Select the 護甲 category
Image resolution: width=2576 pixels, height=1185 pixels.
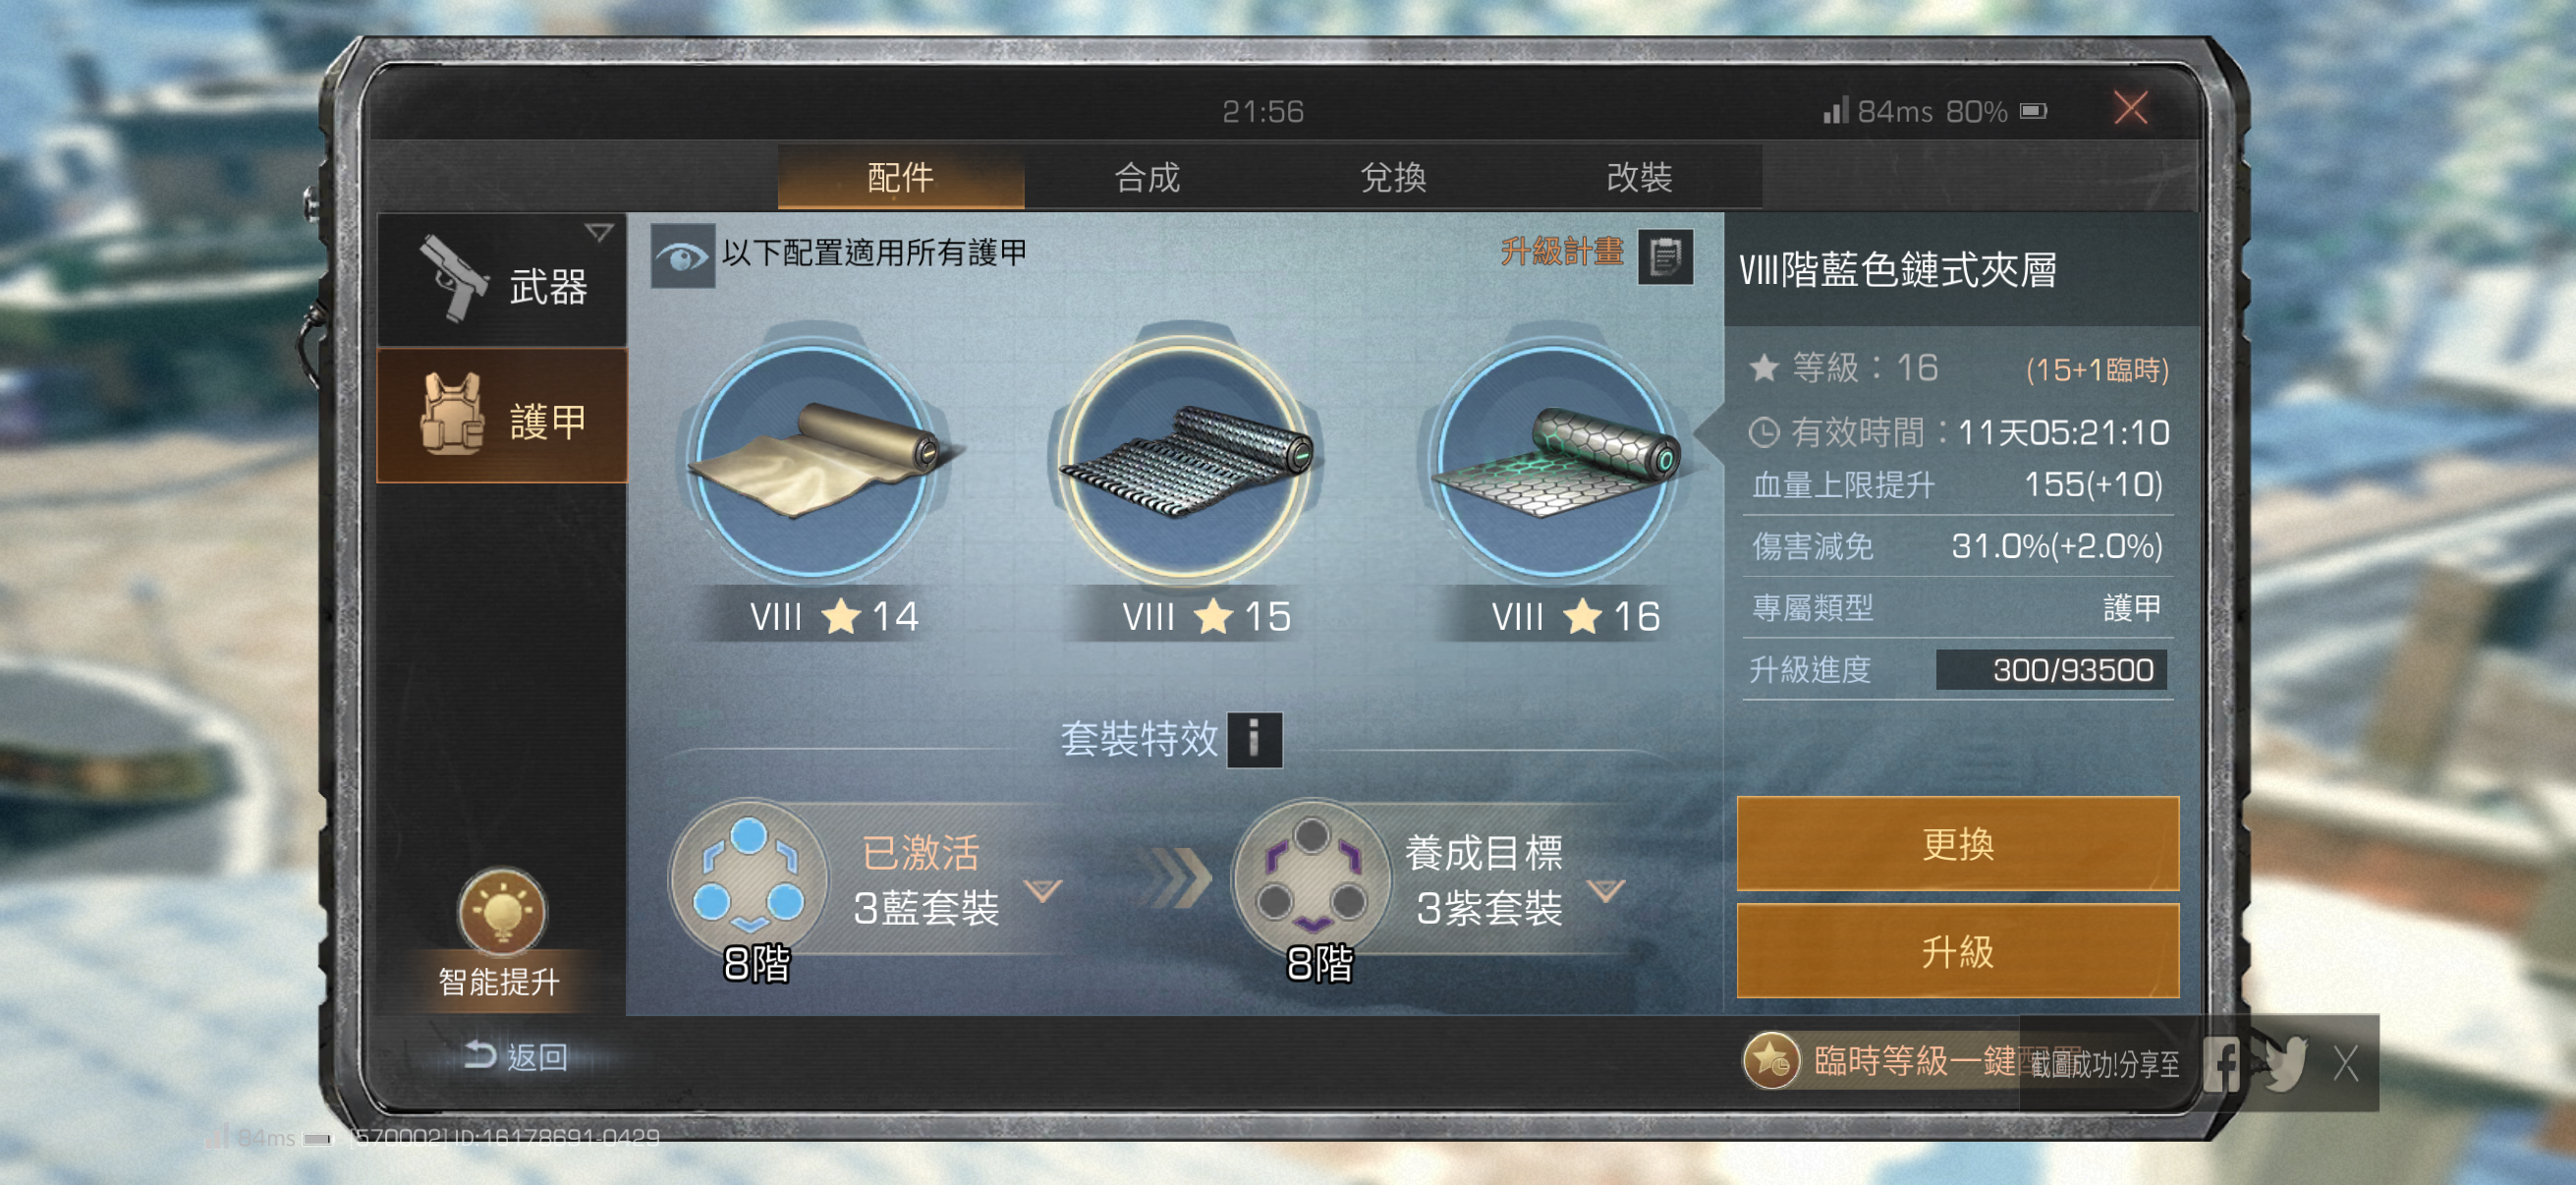coord(502,416)
